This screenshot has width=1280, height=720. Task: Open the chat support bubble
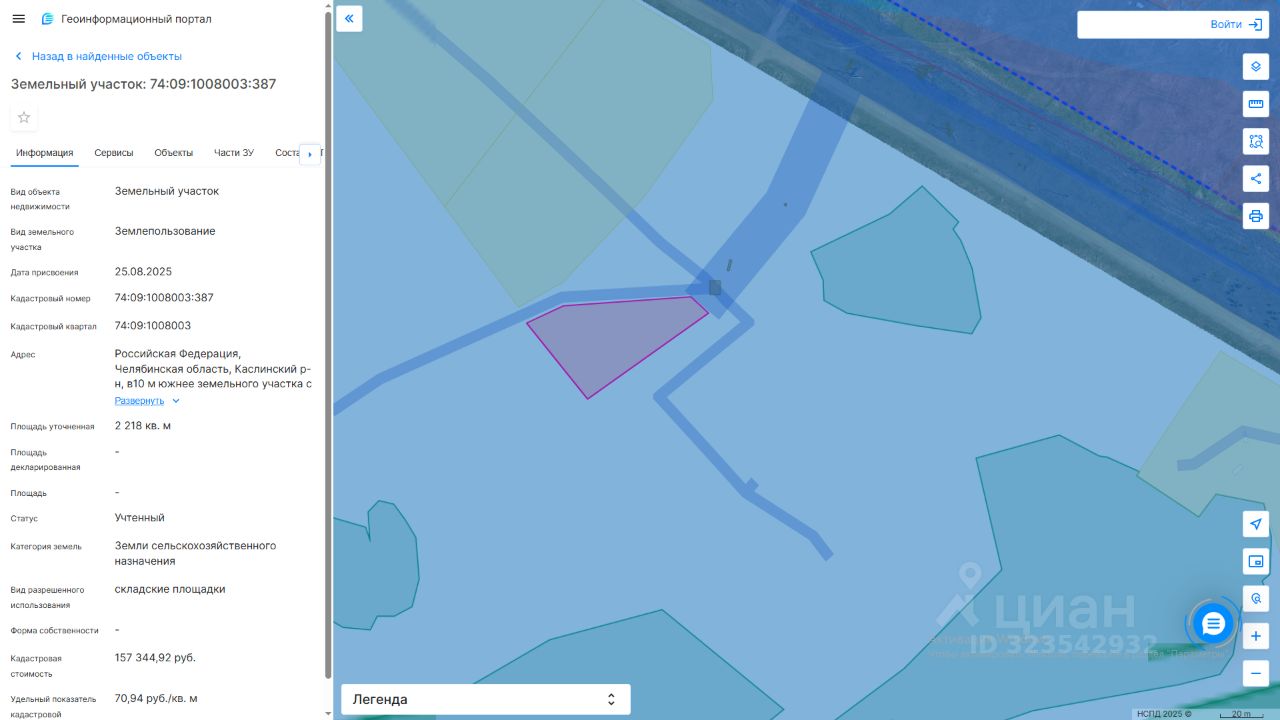tap(1213, 624)
